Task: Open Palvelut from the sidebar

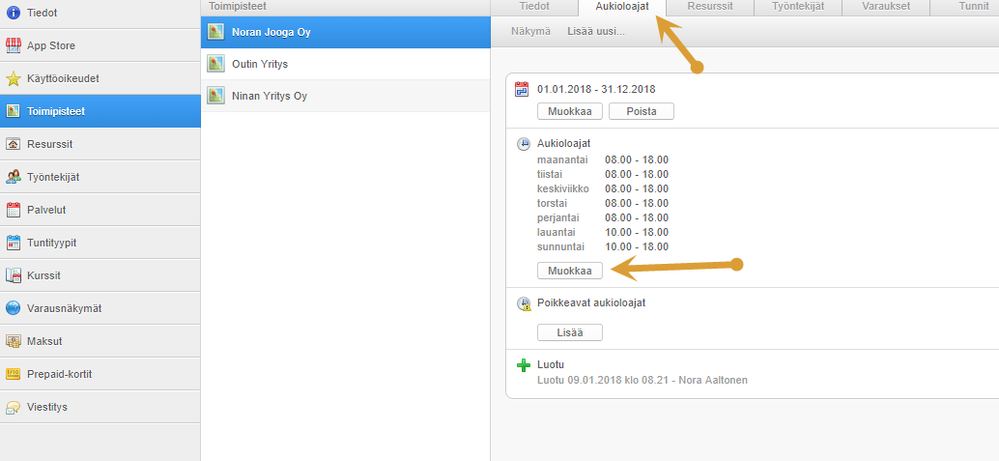Action: click(100, 209)
